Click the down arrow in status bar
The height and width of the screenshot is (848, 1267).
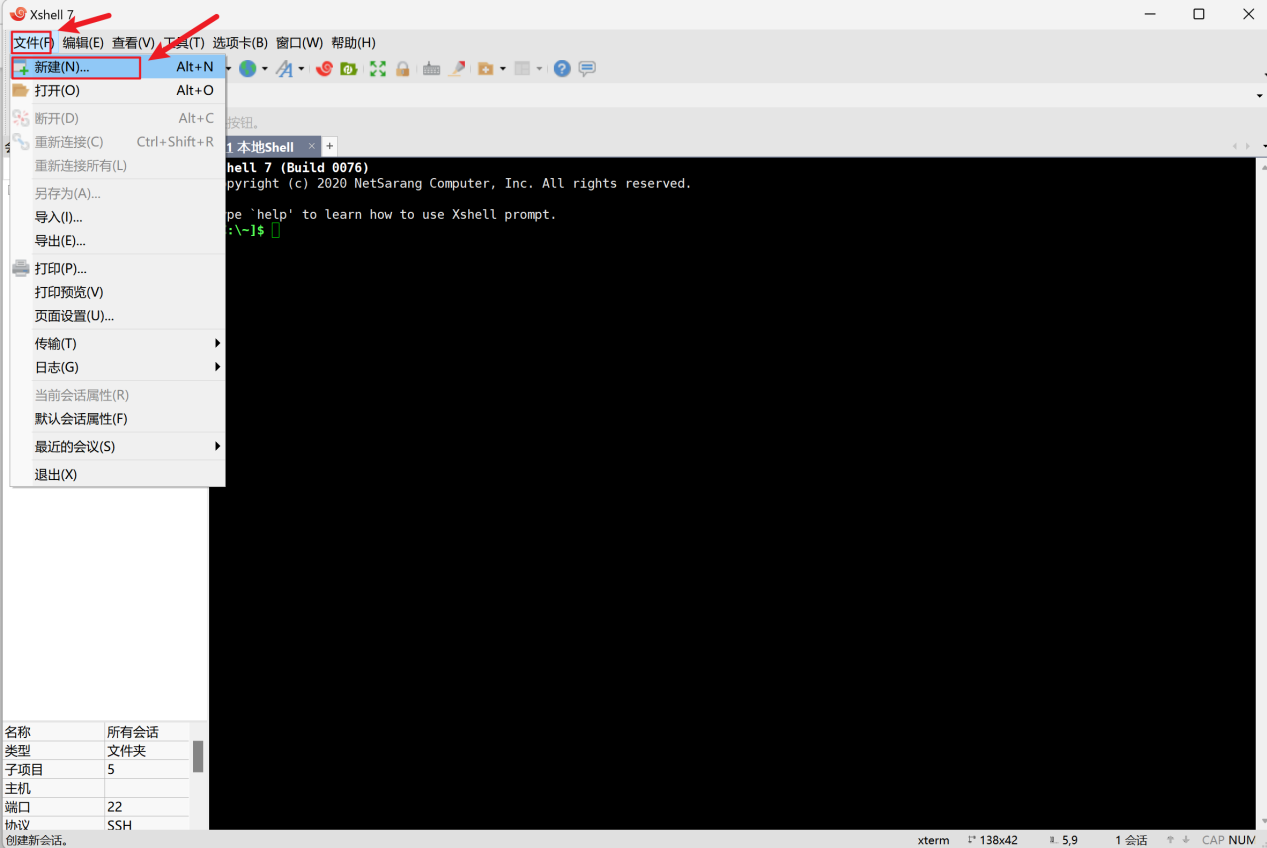pyautogui.click(x=1186, y=840)
